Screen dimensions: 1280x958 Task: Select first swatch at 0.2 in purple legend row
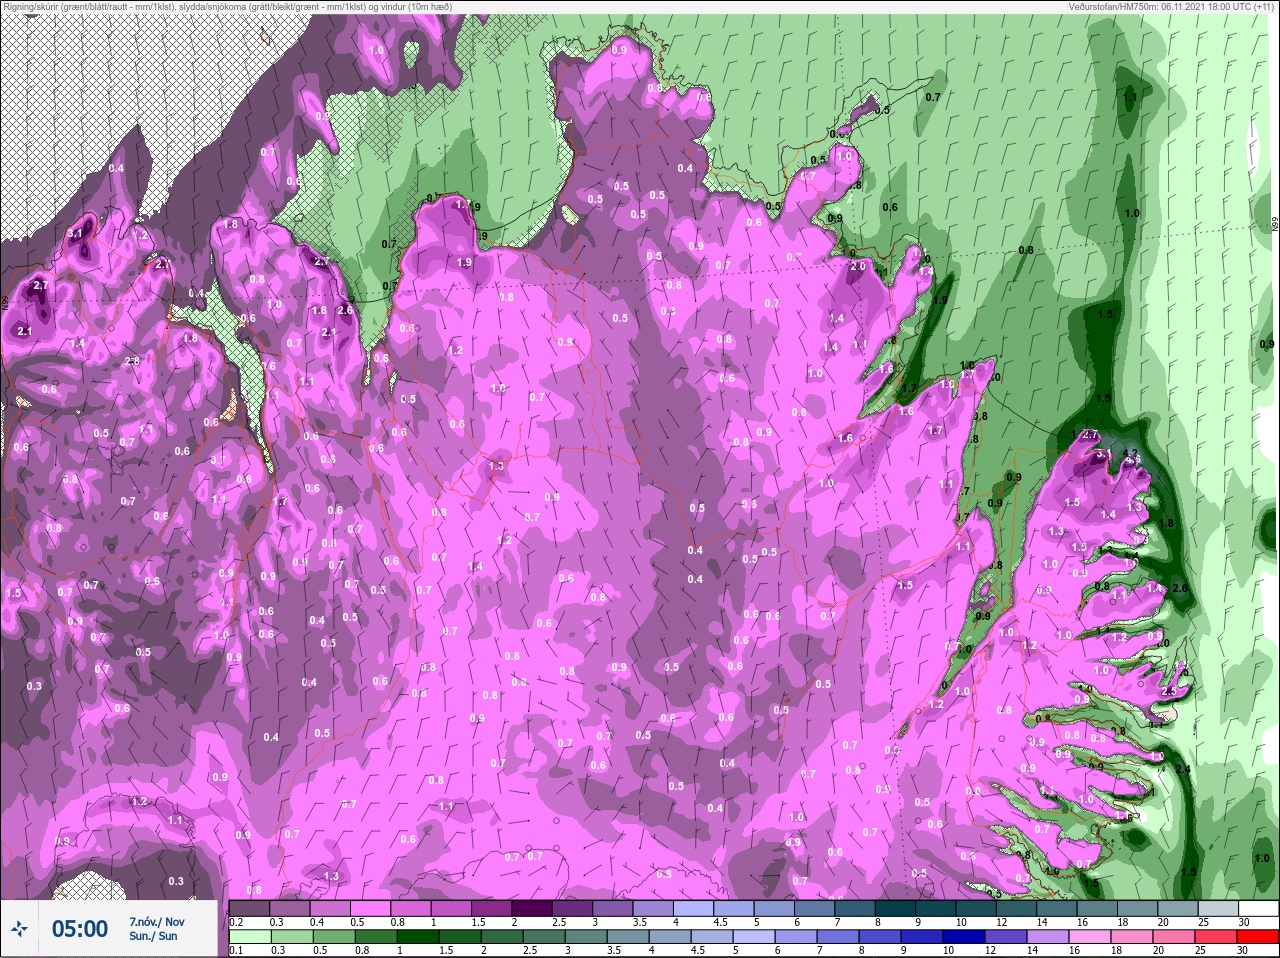coord(249,908)
